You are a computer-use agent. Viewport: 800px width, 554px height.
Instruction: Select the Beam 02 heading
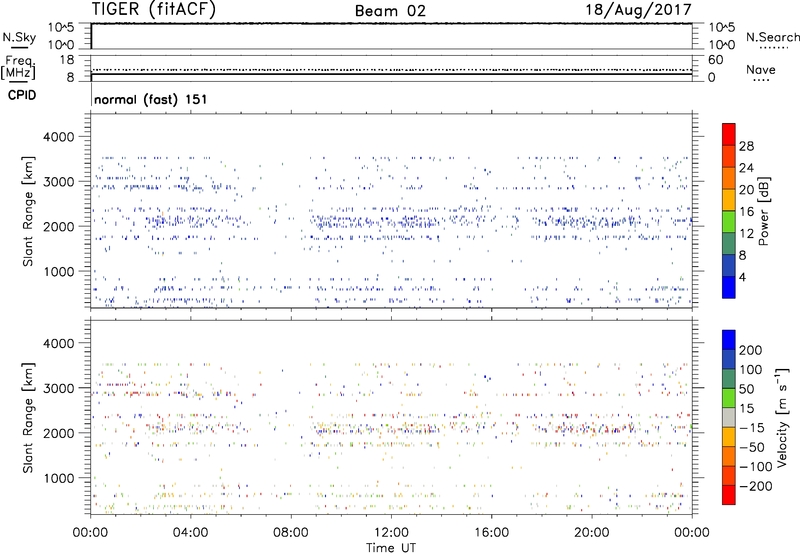[390, 11]
